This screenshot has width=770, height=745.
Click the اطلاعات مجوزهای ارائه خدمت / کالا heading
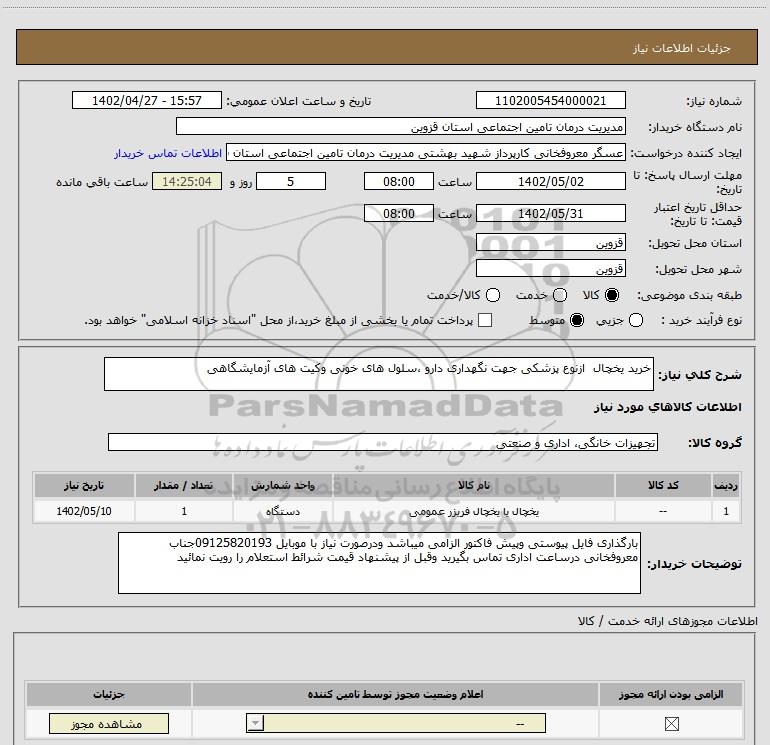coord(667,621)
